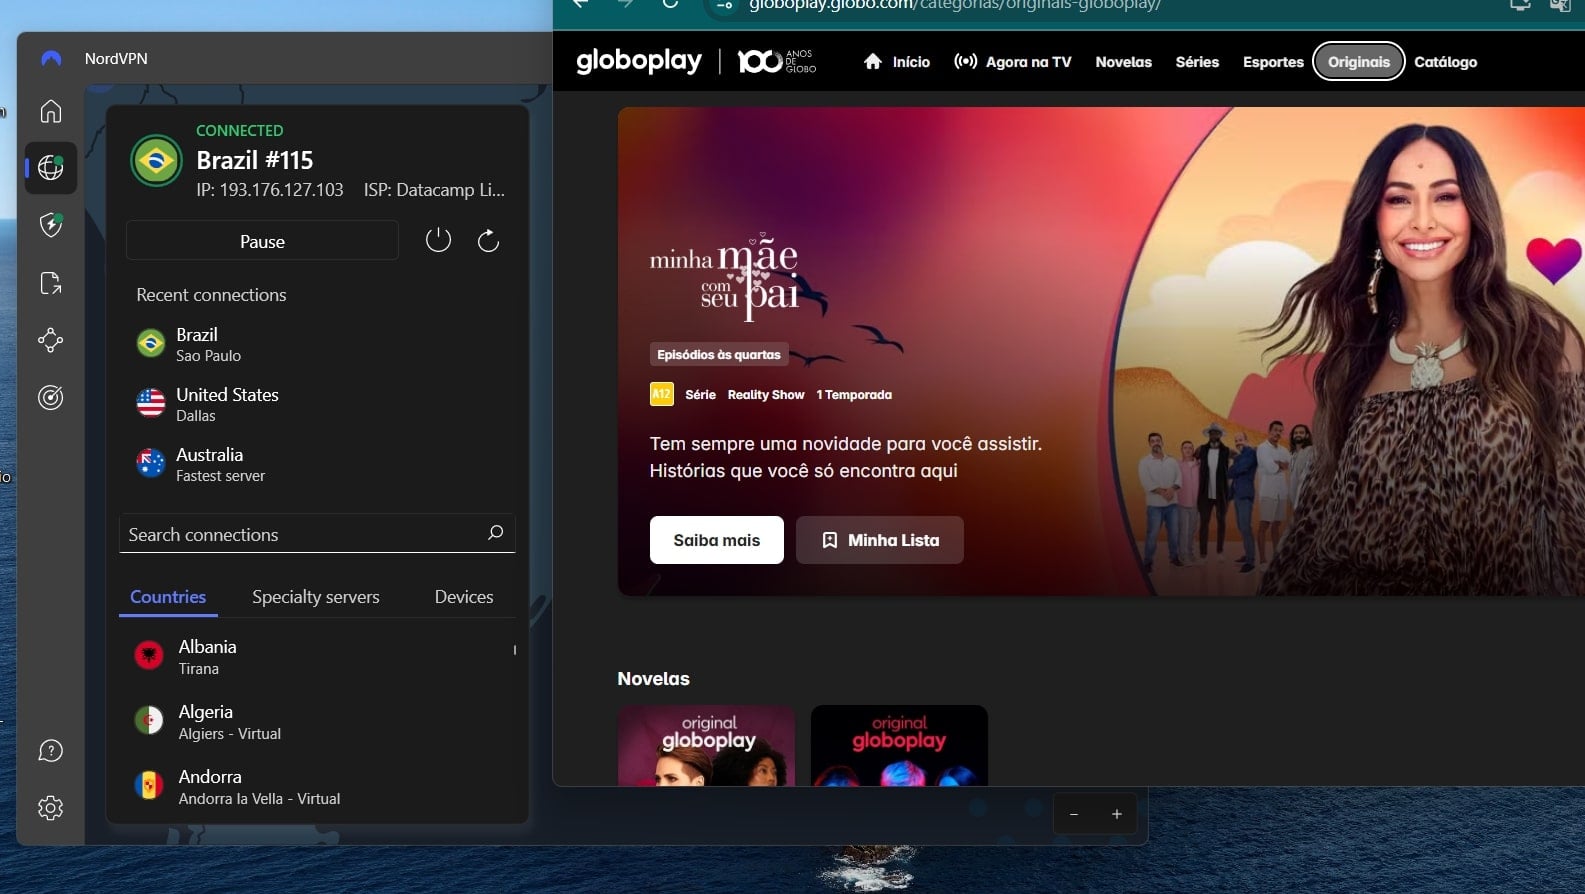Click the browser address bar URL
This screenshot has width=1585, height=894.
coord(955,4)
